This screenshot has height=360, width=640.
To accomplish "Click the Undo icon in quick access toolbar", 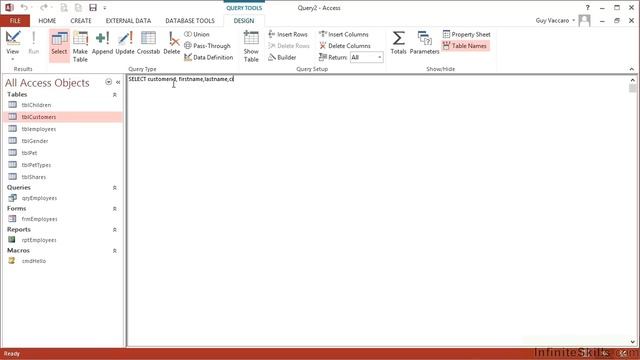I will coord(24,7).
